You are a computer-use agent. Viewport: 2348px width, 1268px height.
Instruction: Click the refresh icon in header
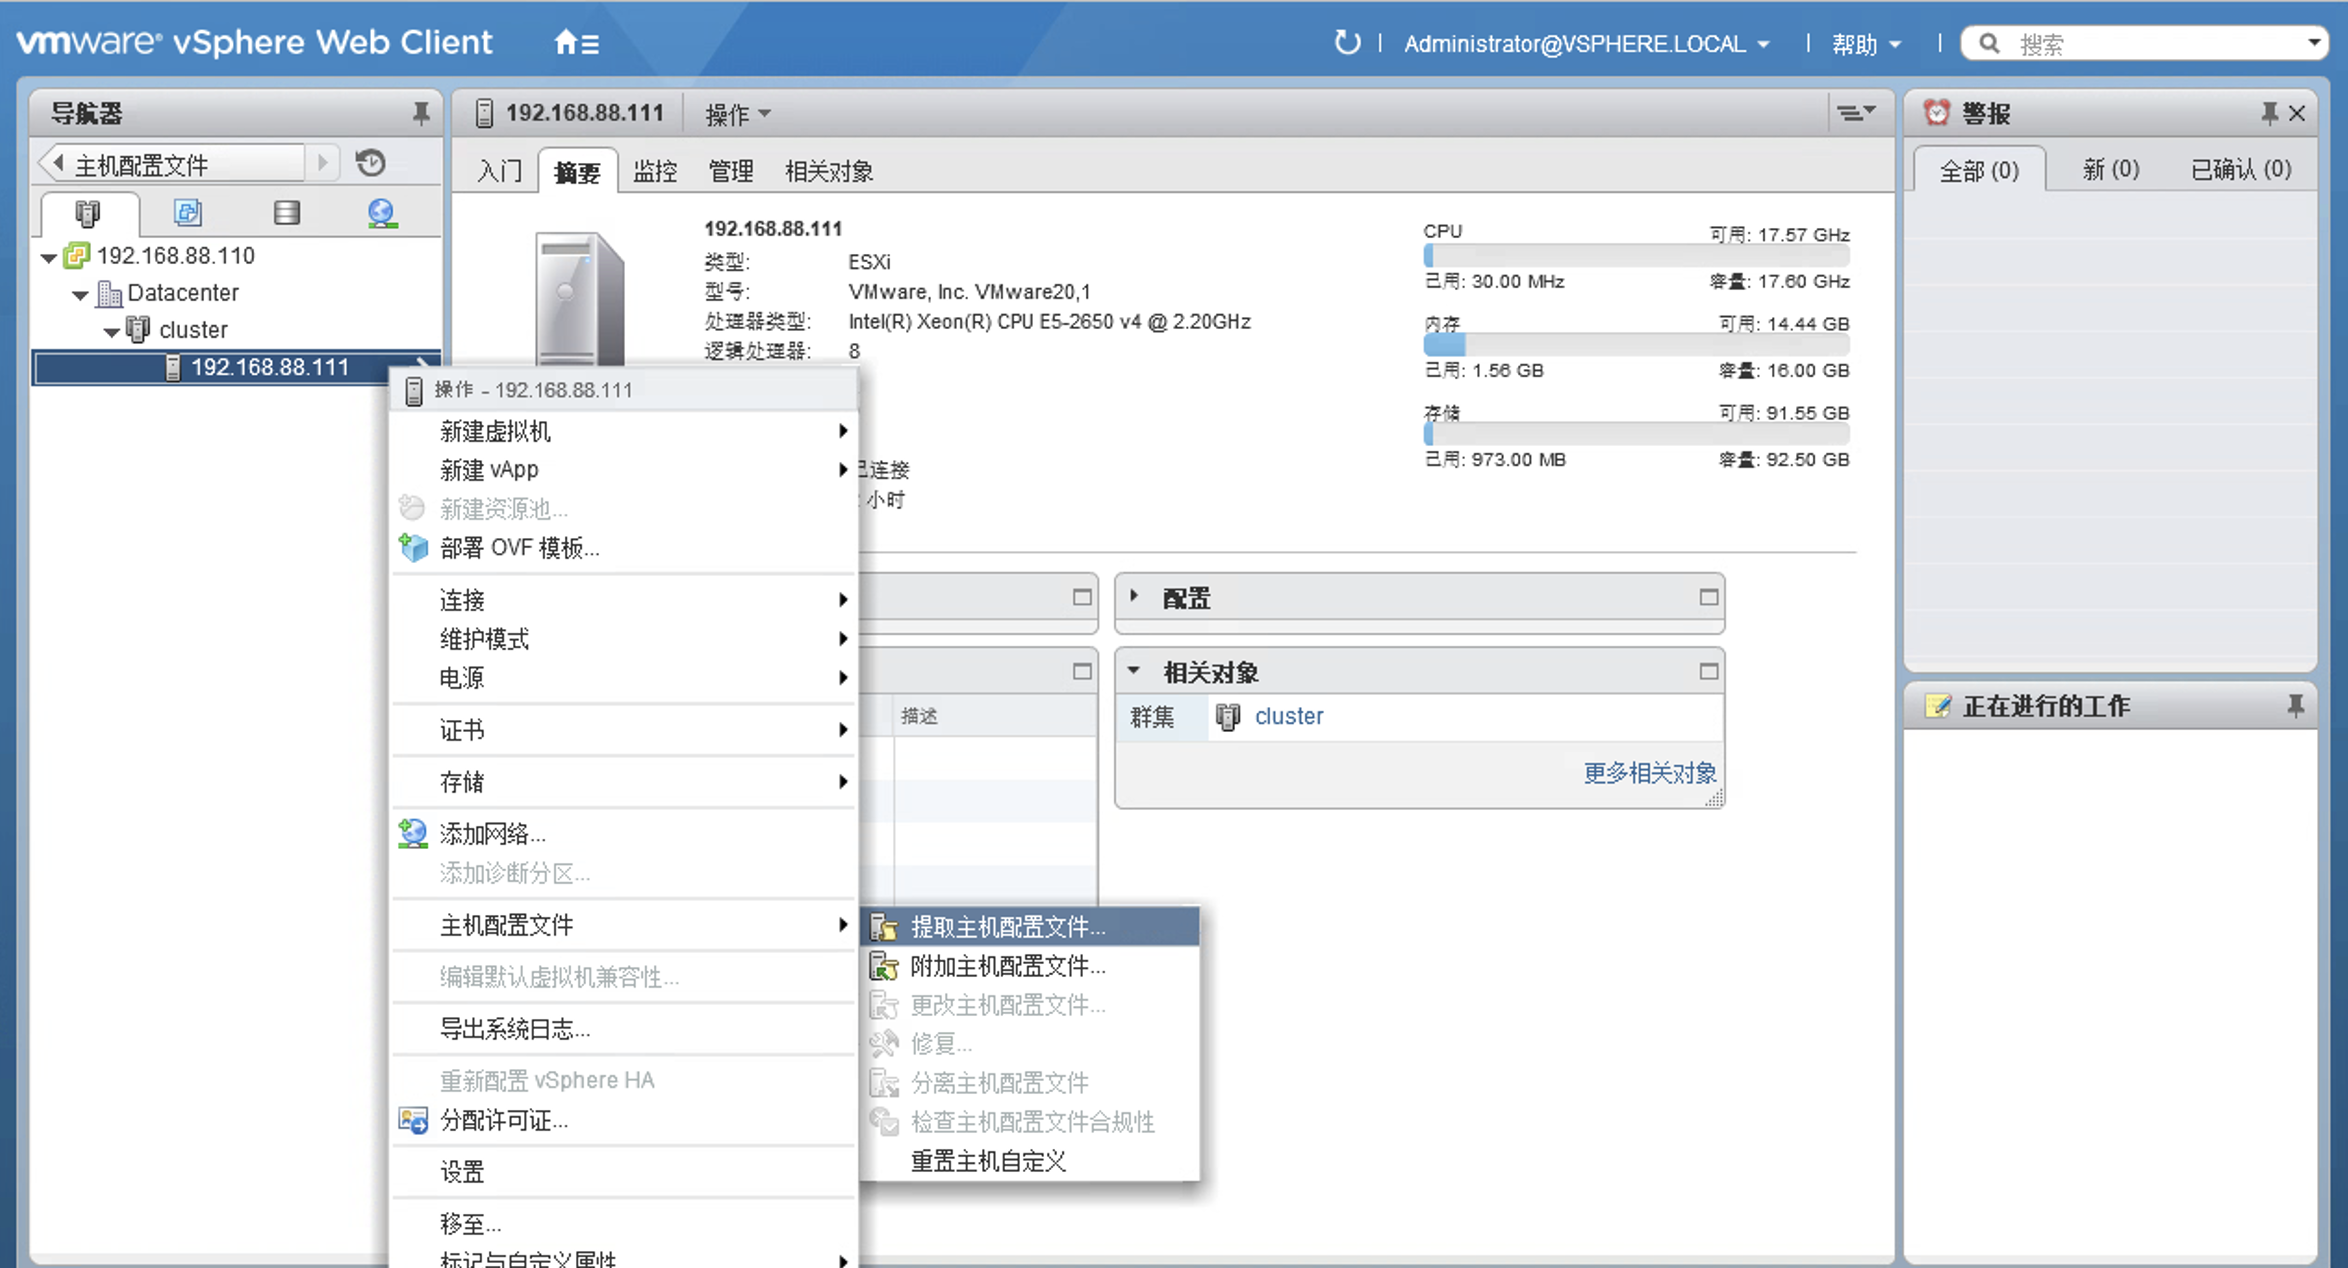tap(1347, 43)
